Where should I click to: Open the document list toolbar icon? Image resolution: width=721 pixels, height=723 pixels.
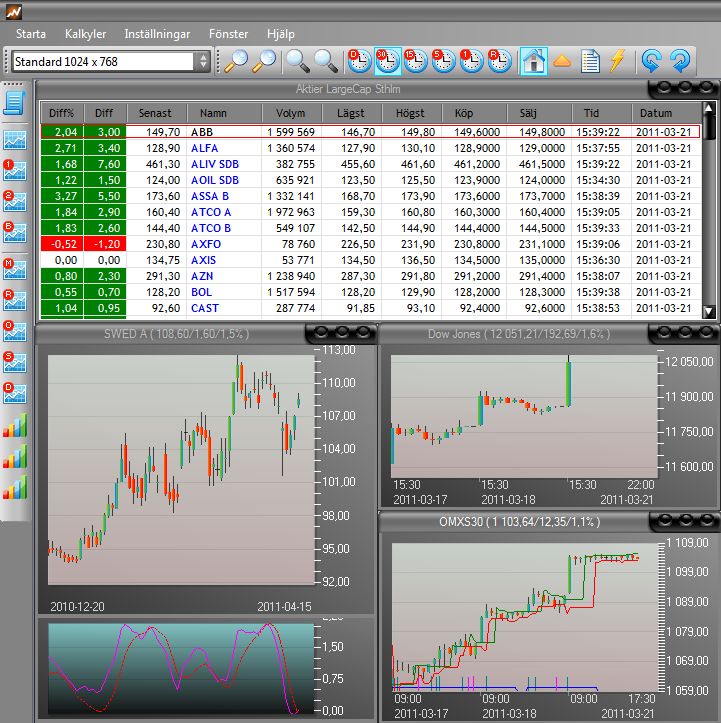[590, 61]
